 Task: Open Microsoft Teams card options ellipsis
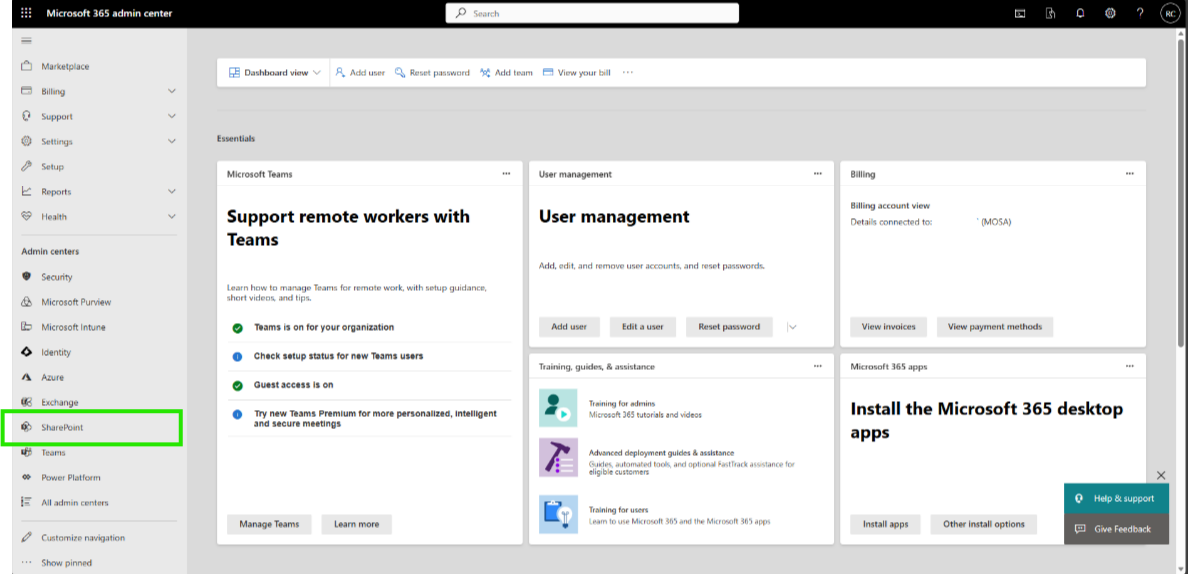point(506,173)
